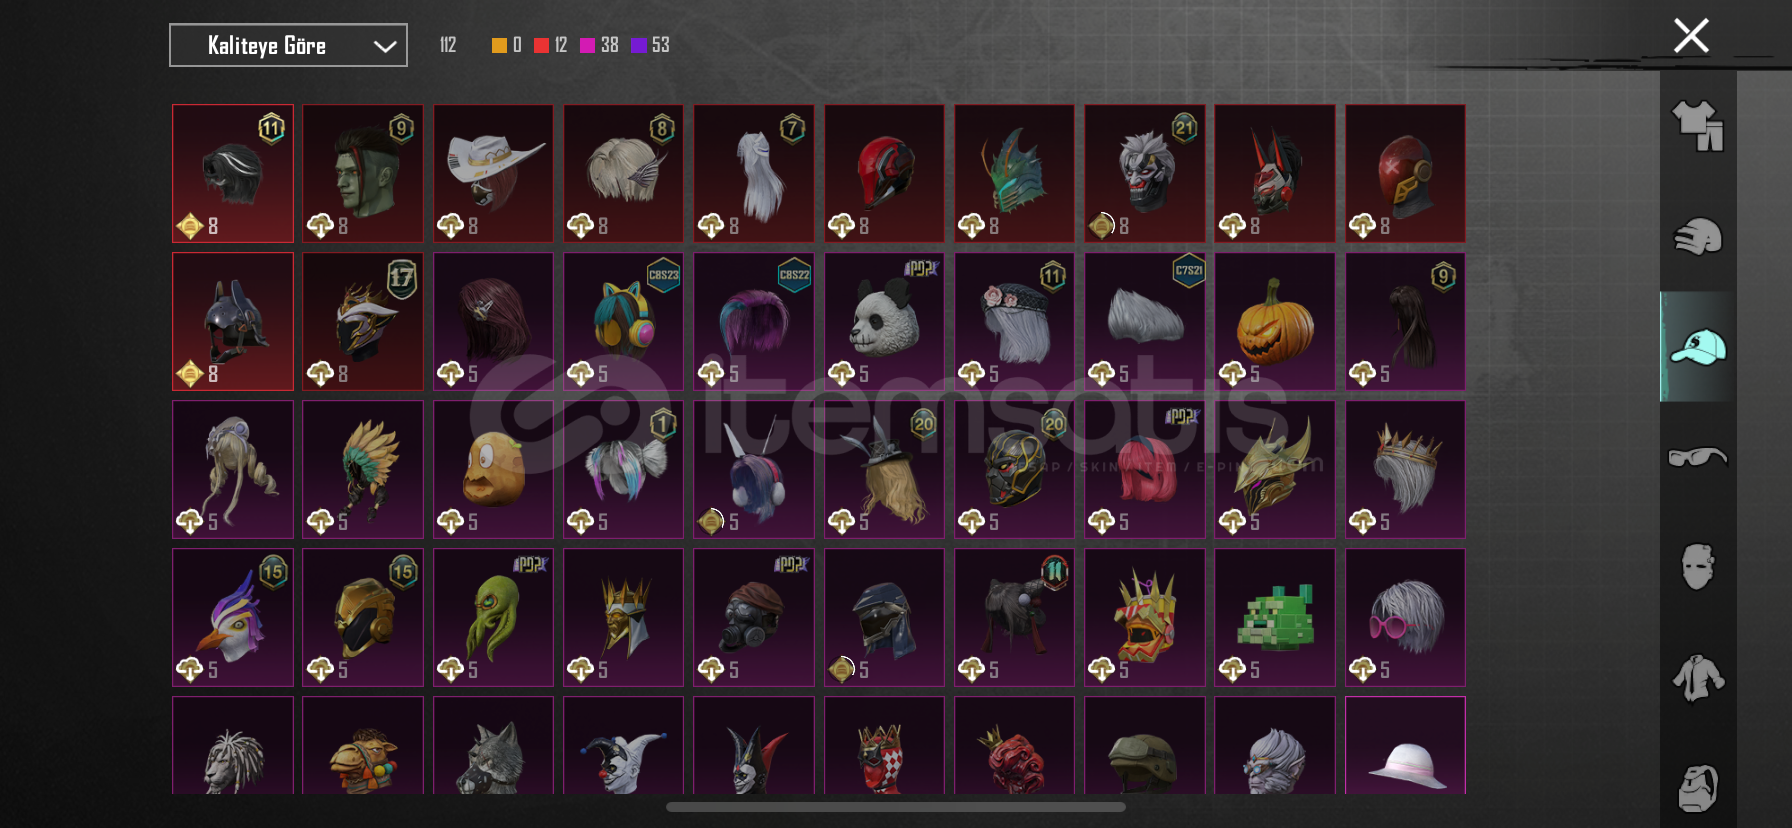1792x828 pixels.
Task: Click the chevron arrow on sort box
Action: point(385,46)
